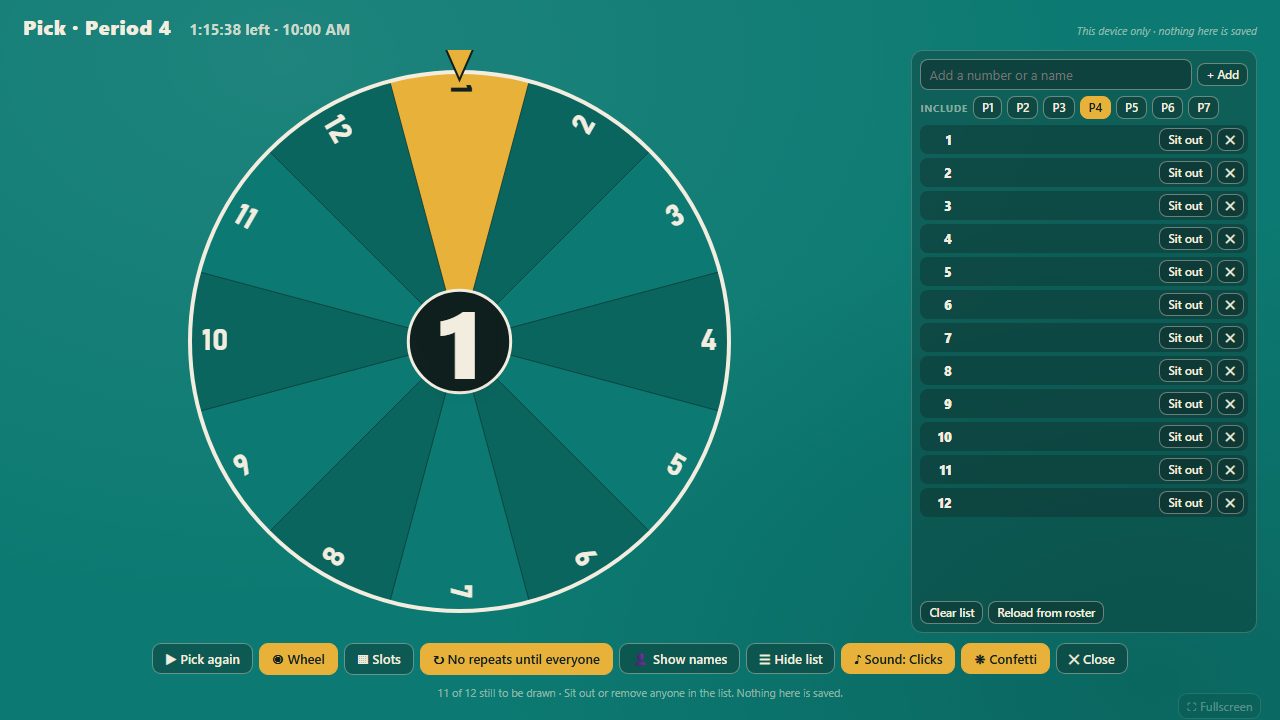Viewport: 1280px width, 720px height.
Task: Sit out entry 1
Action: click(1185, 140)
